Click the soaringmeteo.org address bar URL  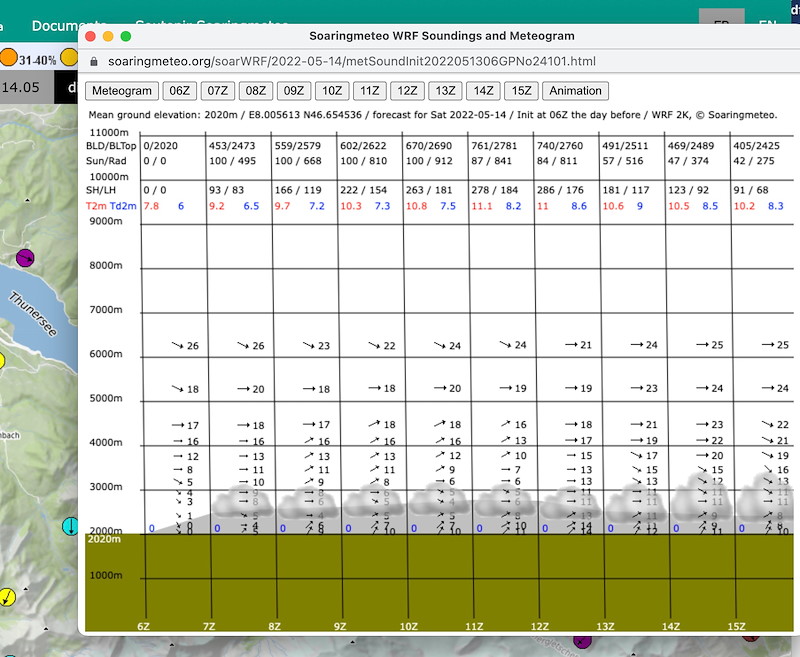(352, 62)
